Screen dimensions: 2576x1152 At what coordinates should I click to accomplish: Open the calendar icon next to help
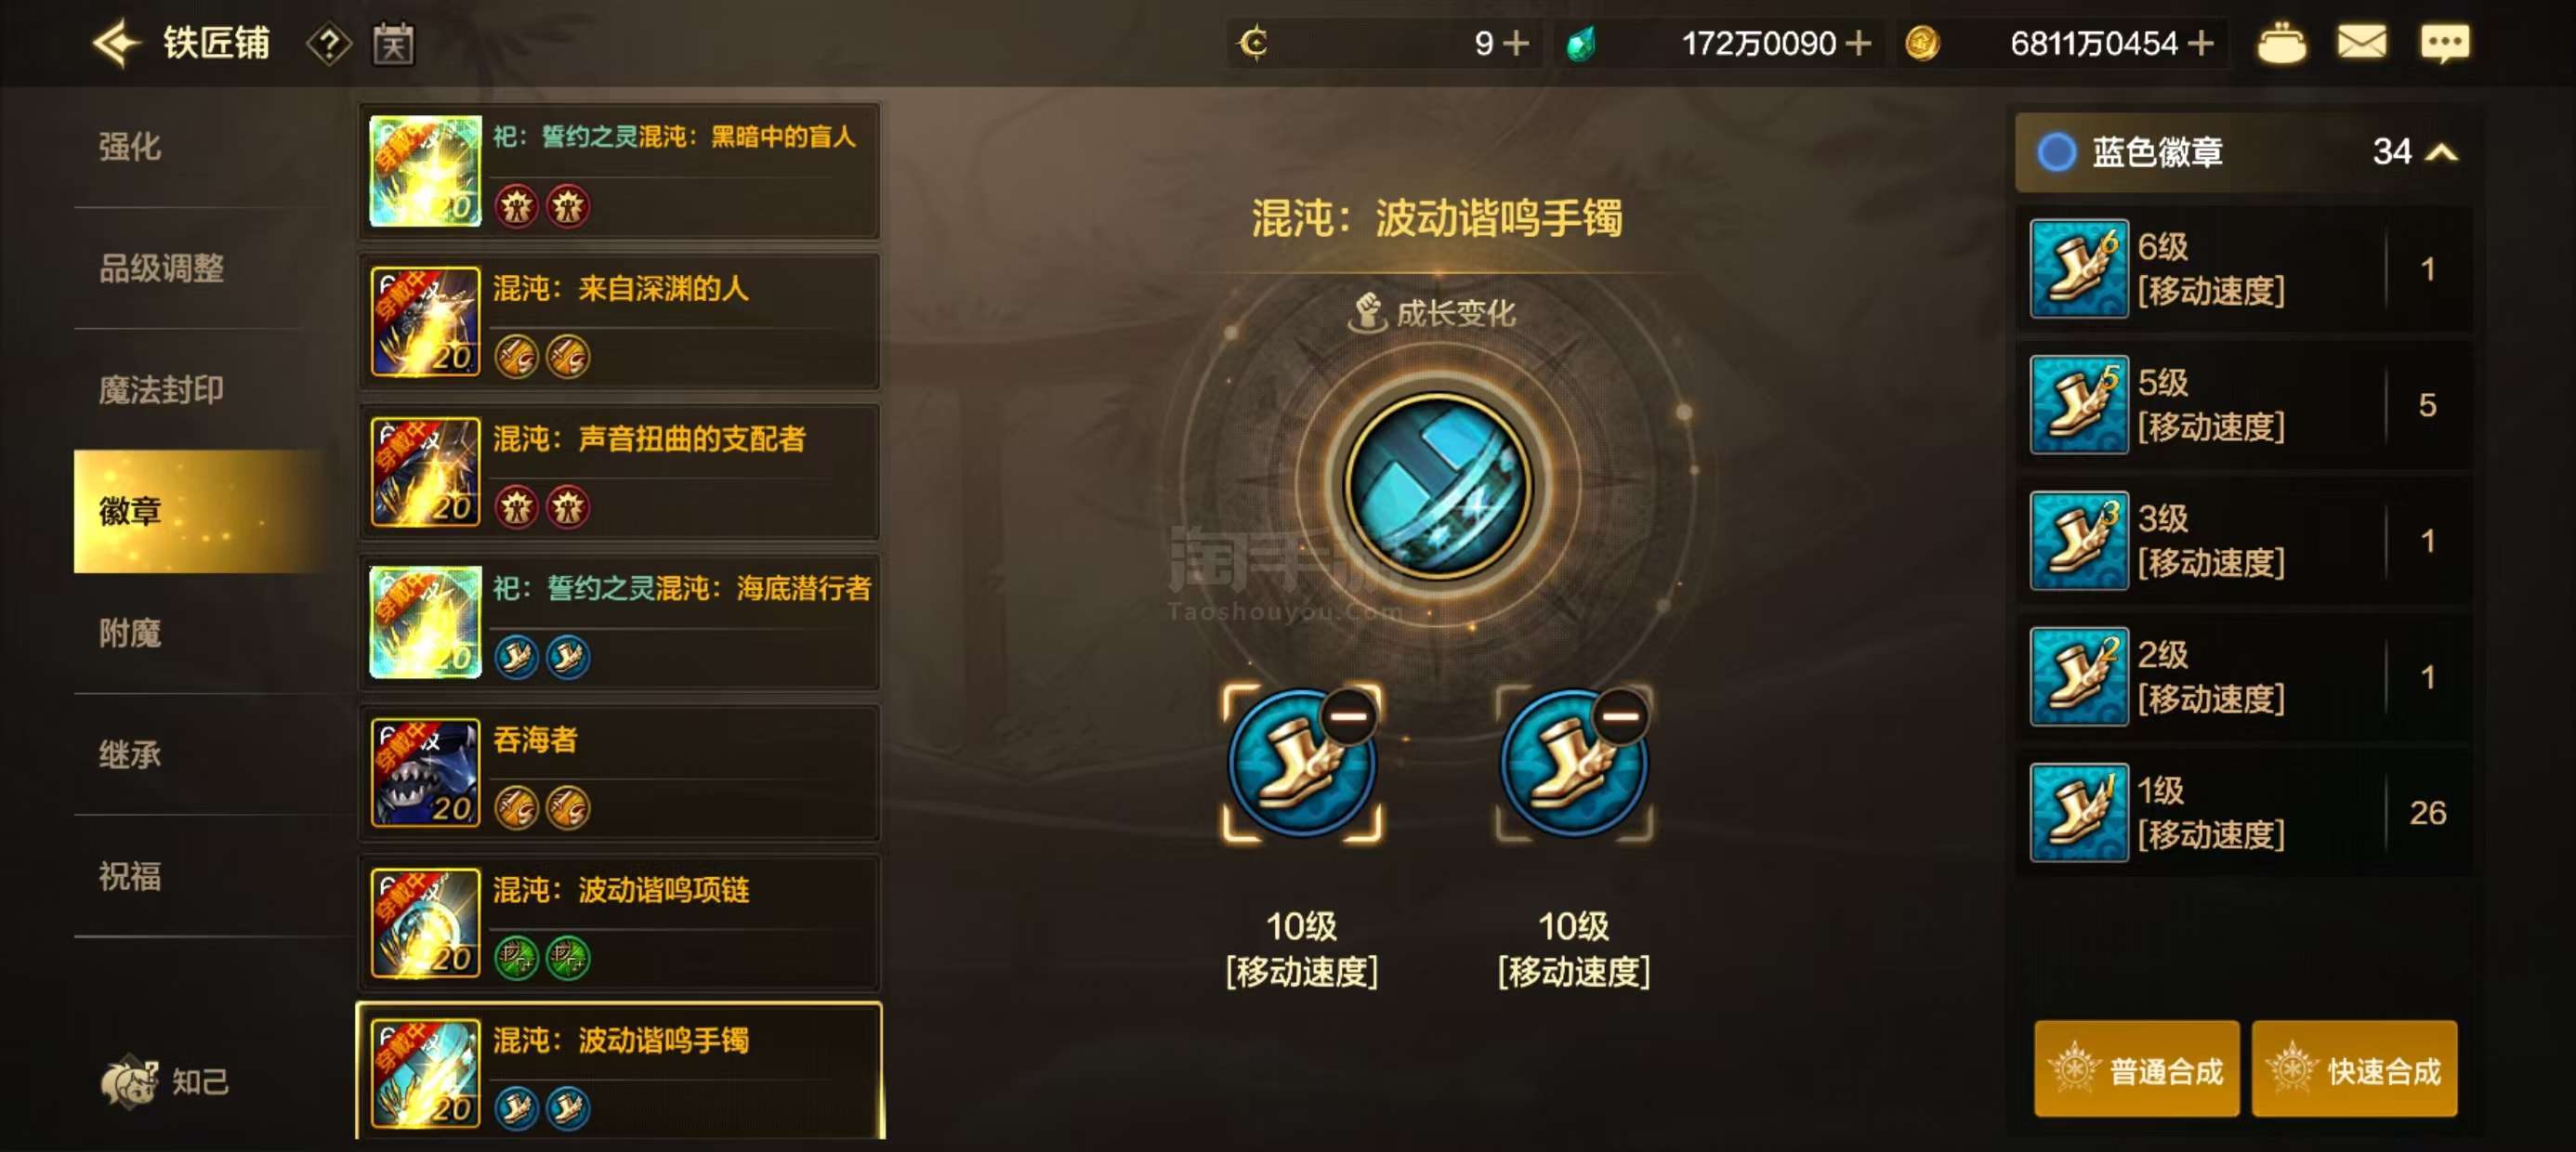393,44
